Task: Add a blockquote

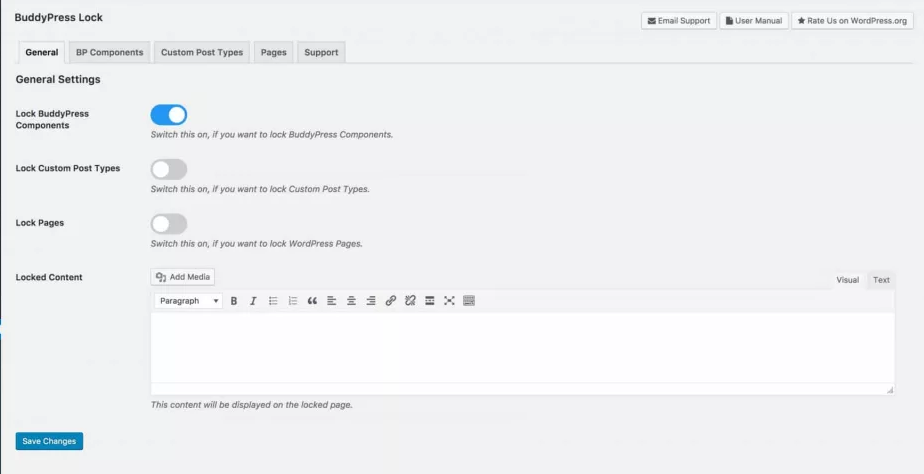Action: click(312, 301)
